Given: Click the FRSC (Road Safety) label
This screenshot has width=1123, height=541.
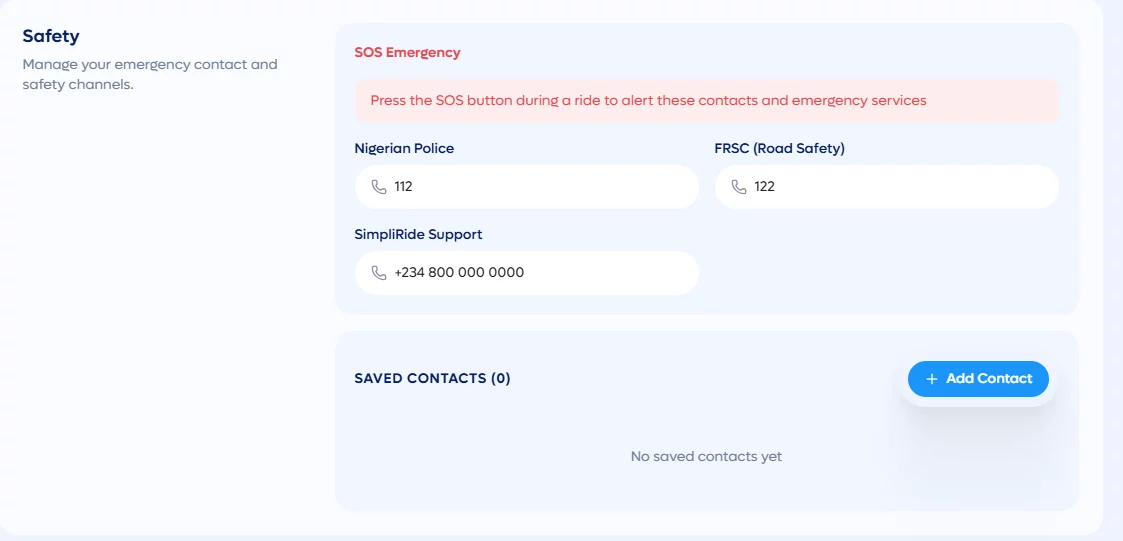Looking at the screenshot, I should coord(780,148).
